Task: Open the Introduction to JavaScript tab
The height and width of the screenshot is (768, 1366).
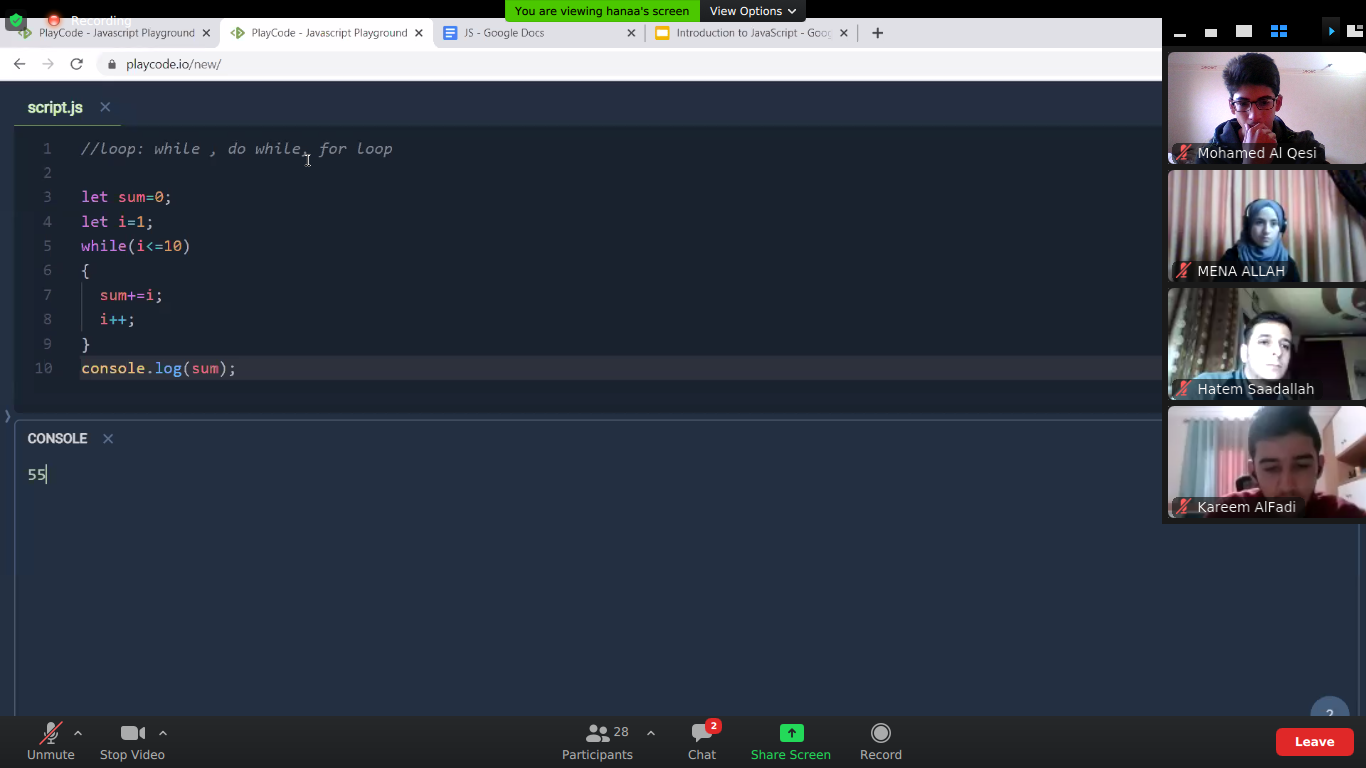Action: (752, 33)
